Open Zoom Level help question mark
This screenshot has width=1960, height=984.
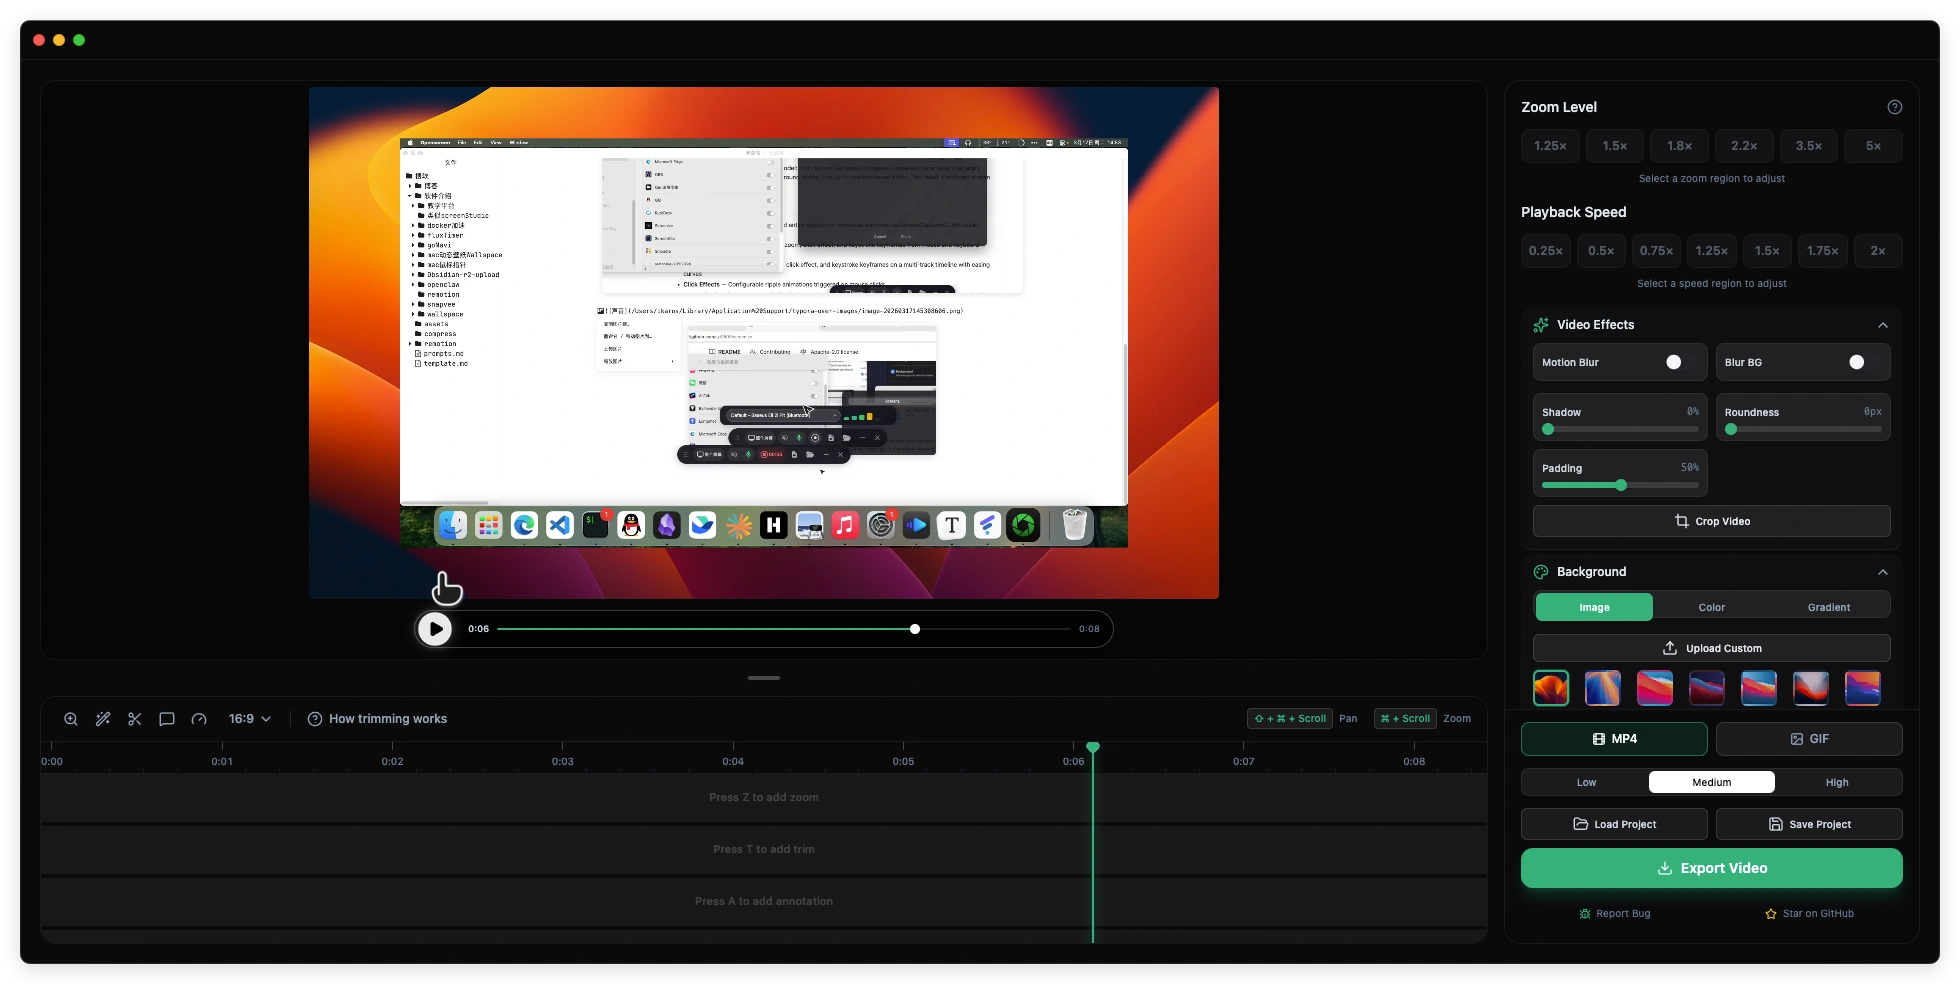click(1894, 107)
